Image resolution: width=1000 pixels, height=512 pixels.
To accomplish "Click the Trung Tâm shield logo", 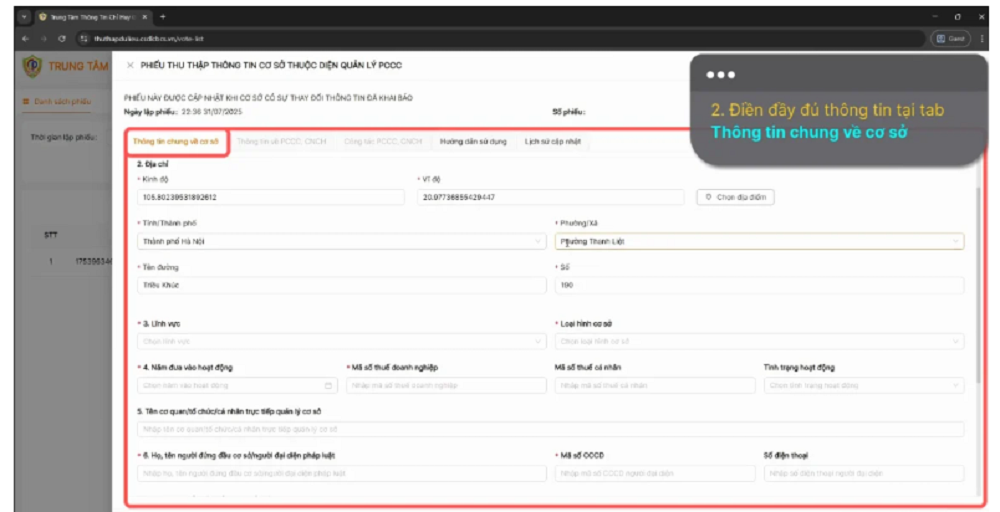I will pos(33,66).
